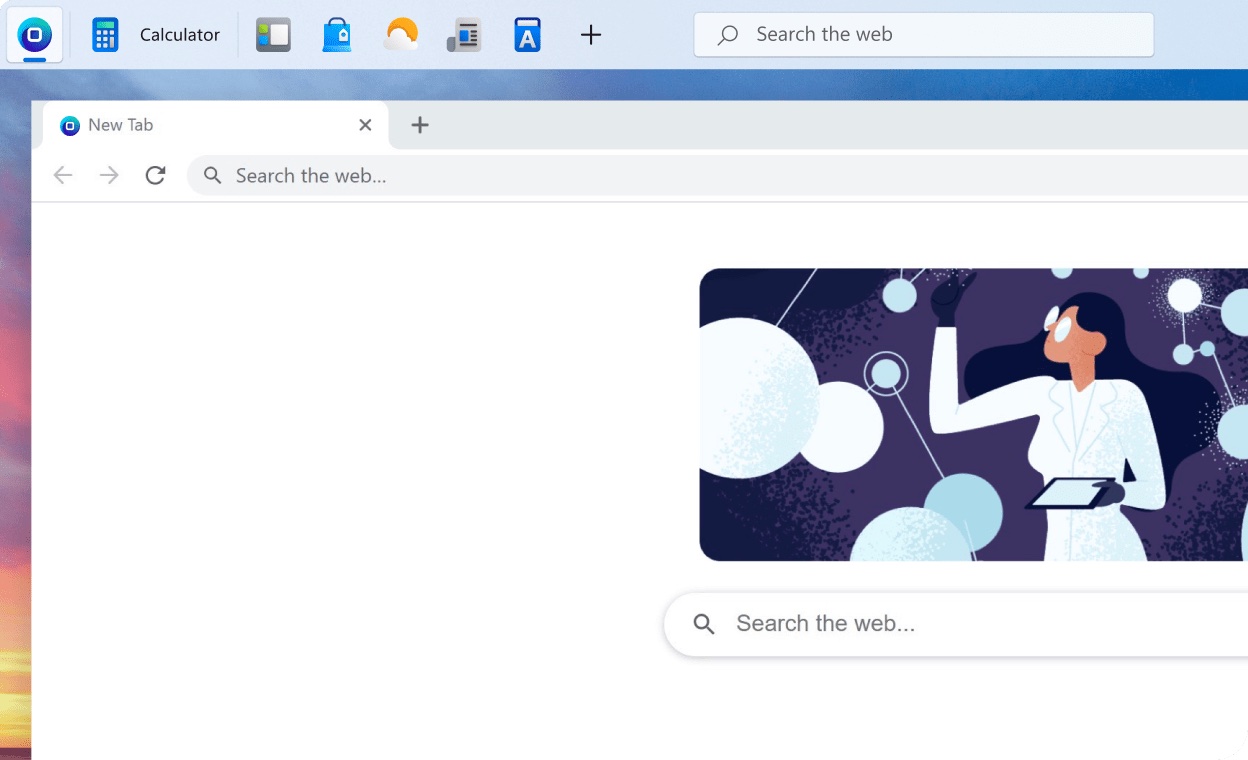Launch the Microsoft Store icon
The image size is (1248, 760).
[337, 34]
